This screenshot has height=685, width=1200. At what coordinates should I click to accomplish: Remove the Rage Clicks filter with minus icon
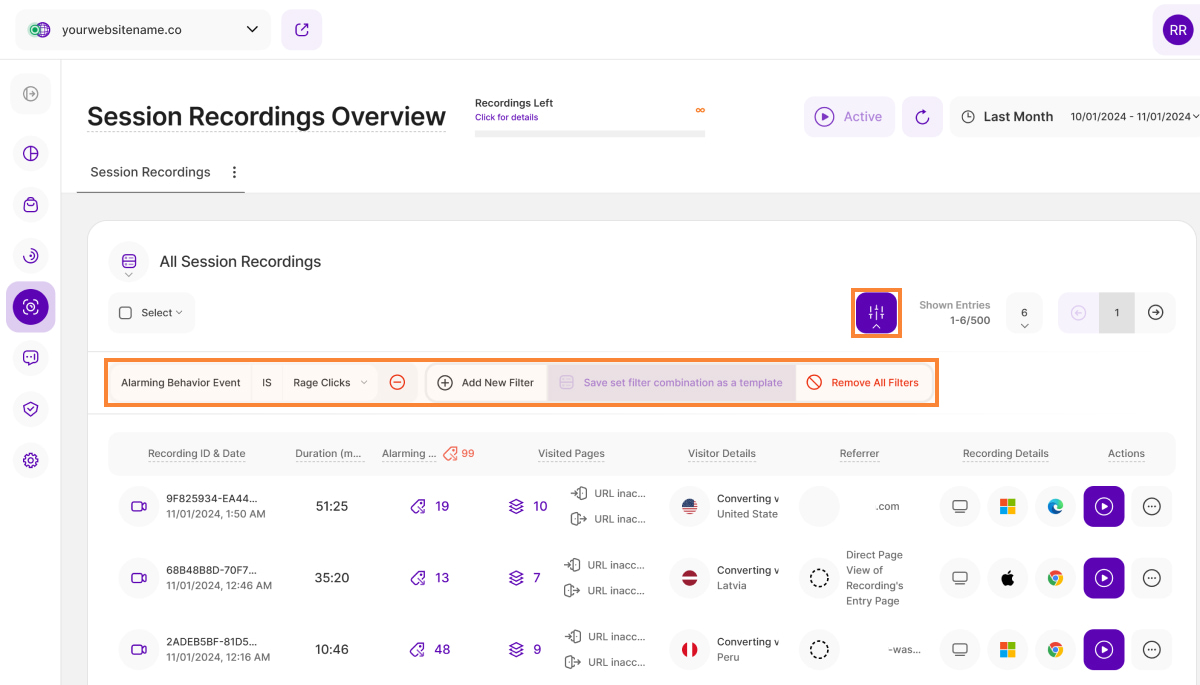[397, 383]
